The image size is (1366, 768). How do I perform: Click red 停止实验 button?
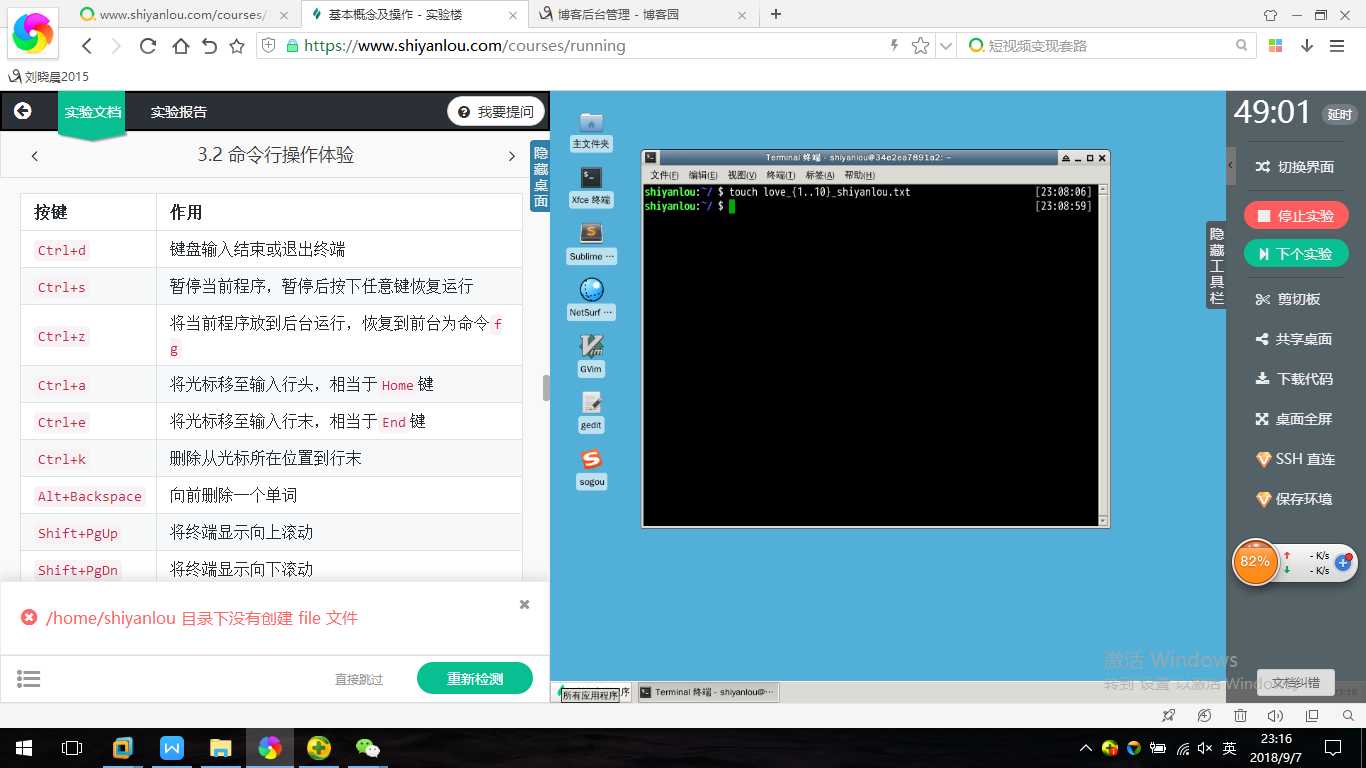(1296, 215)
